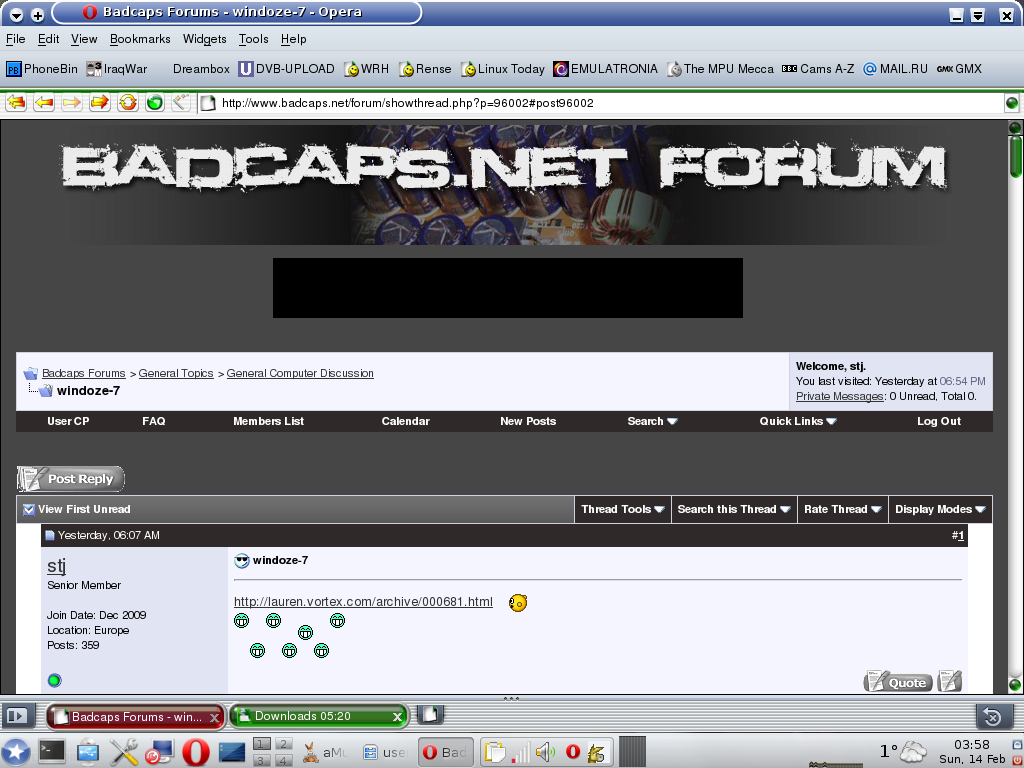Open the KDE start menu star icon
This screenshot has height=768, width=1024.
[x=15, y=752]
